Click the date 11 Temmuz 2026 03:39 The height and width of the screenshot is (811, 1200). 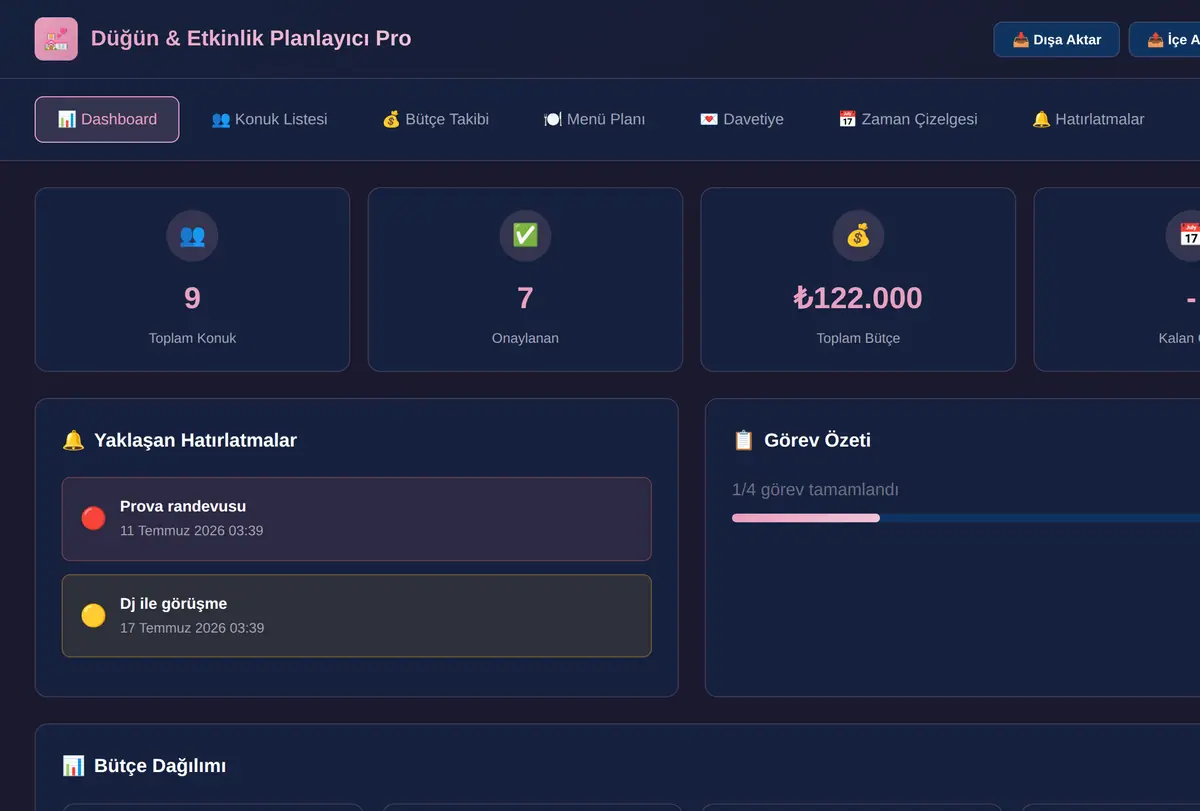(192, 531)
